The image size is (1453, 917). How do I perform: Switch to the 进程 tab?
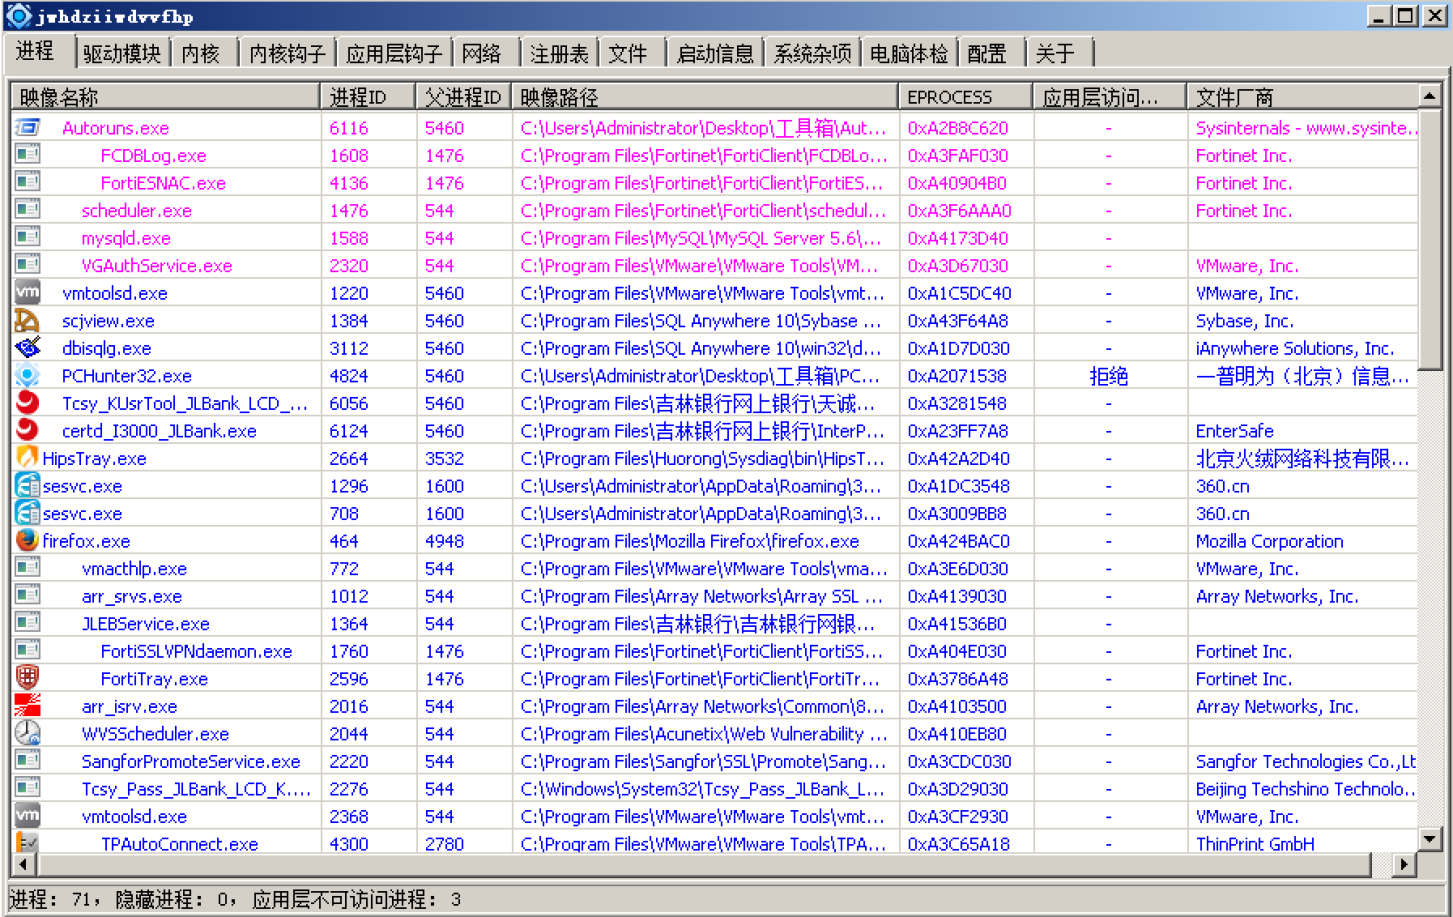pyautogui.click(x=36, y=51)
